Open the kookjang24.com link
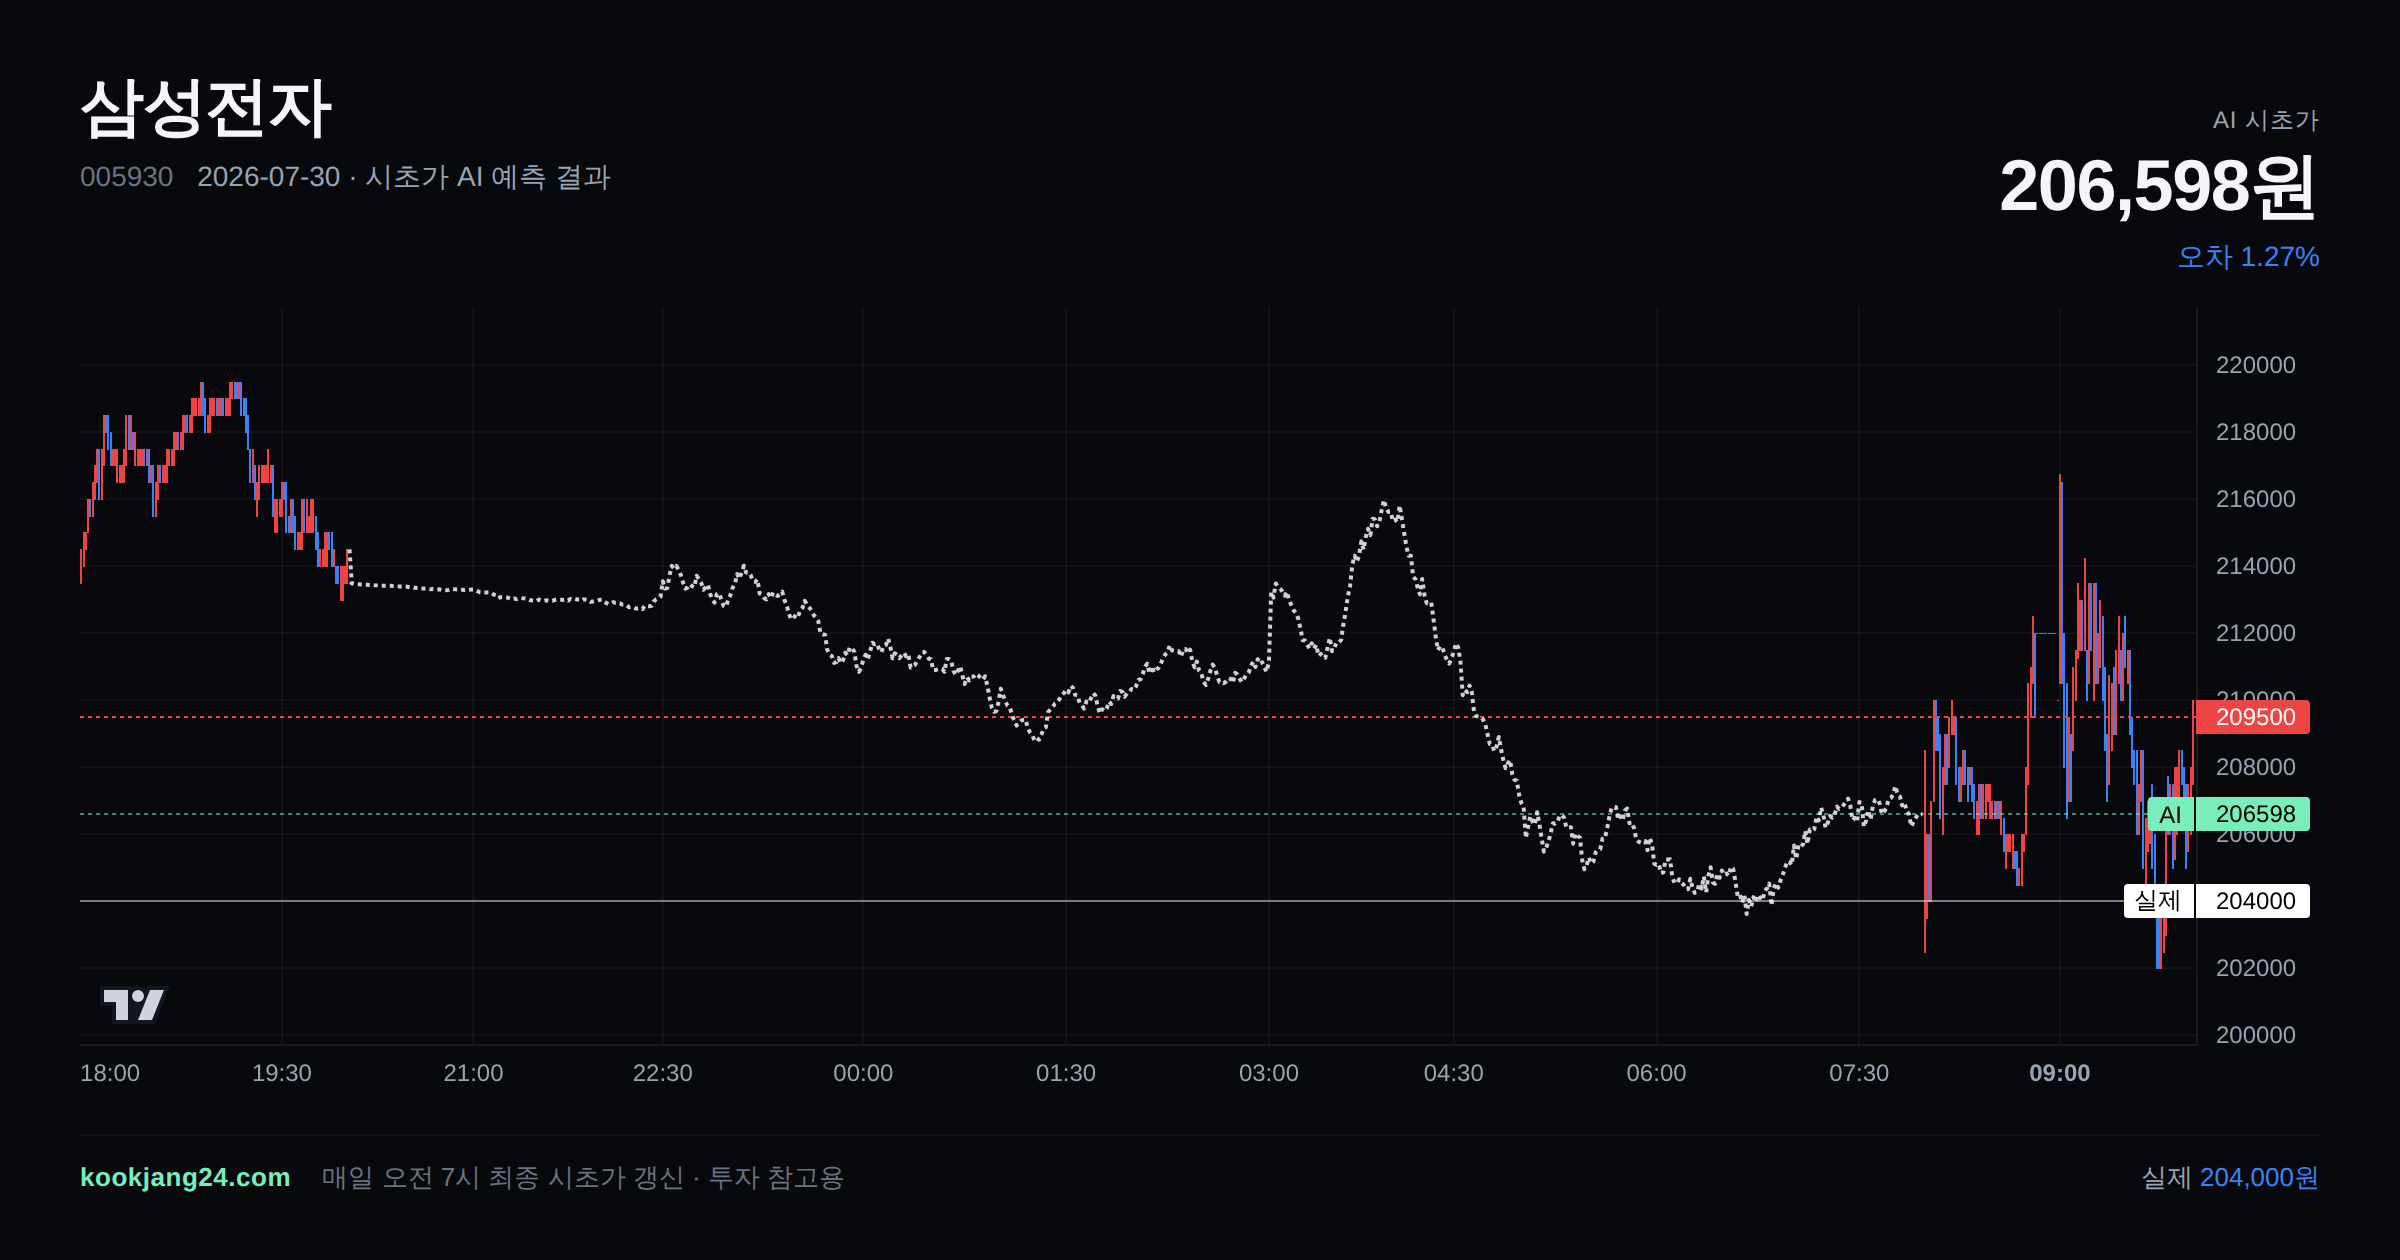The image size is (2400, 1260). coord(185,1177)
